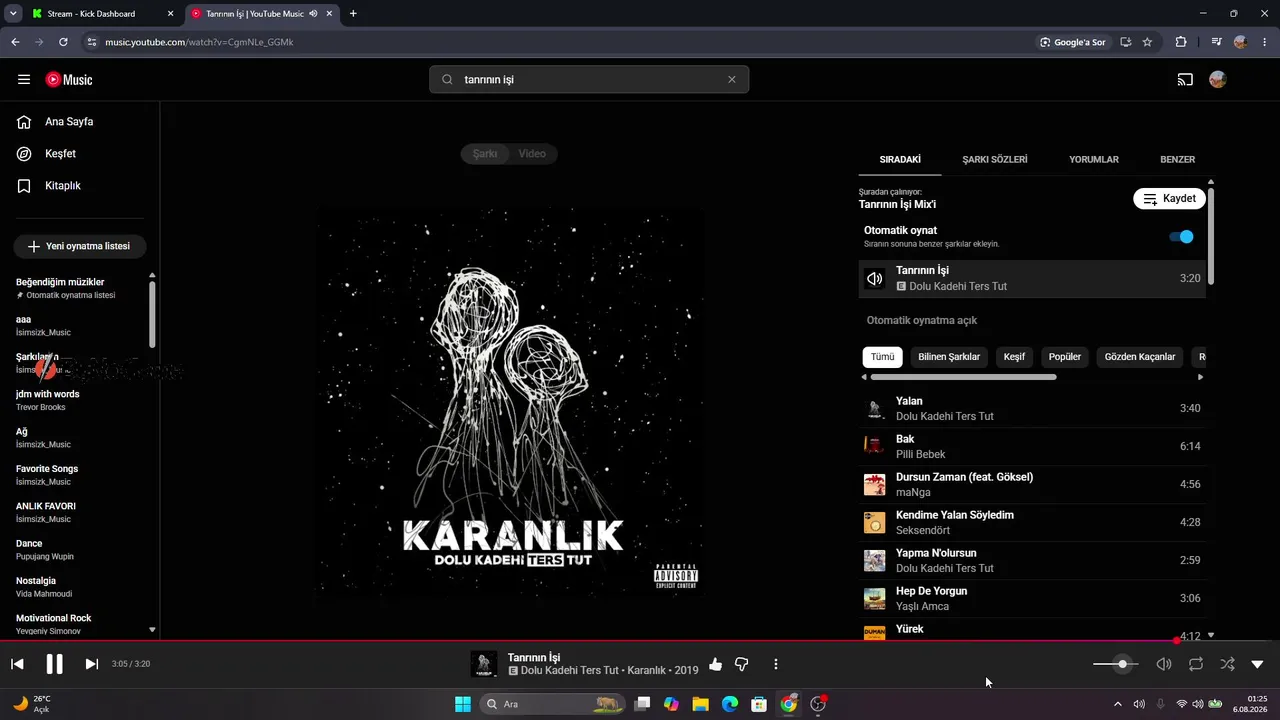Open the song's more options menu
The height and width of the screenshot is (720, 1280).
tap(776, 664)
